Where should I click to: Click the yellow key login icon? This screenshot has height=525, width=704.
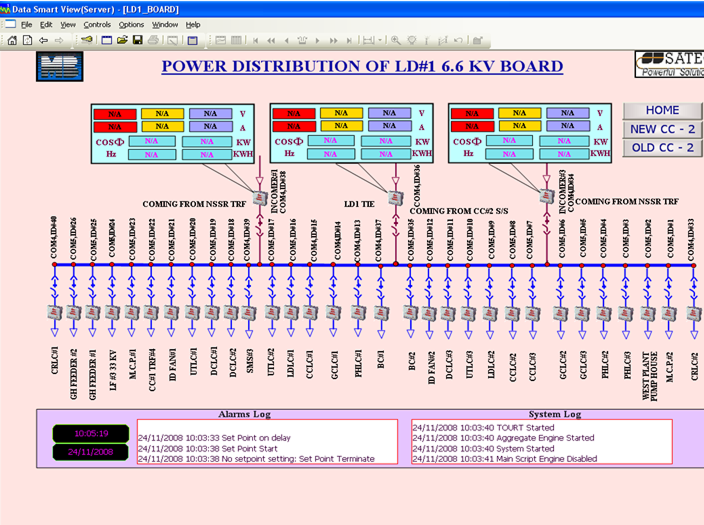pyautogui.click(x=87, y=40)
